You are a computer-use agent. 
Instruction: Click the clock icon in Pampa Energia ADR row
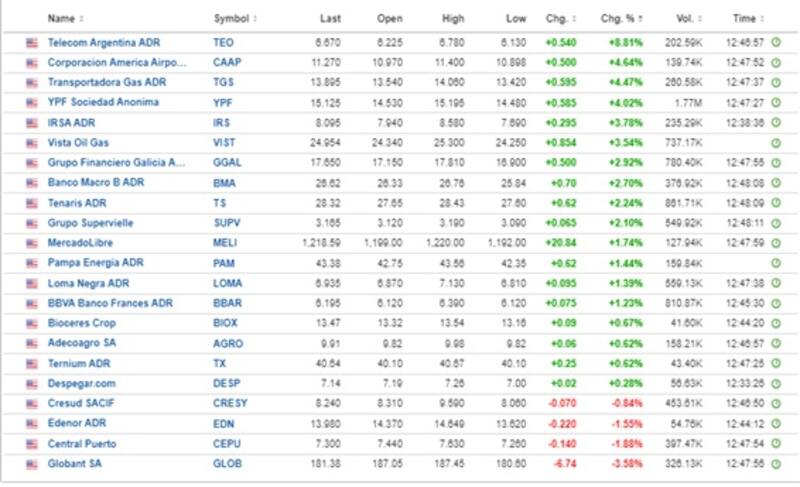(x=775, y=263)
